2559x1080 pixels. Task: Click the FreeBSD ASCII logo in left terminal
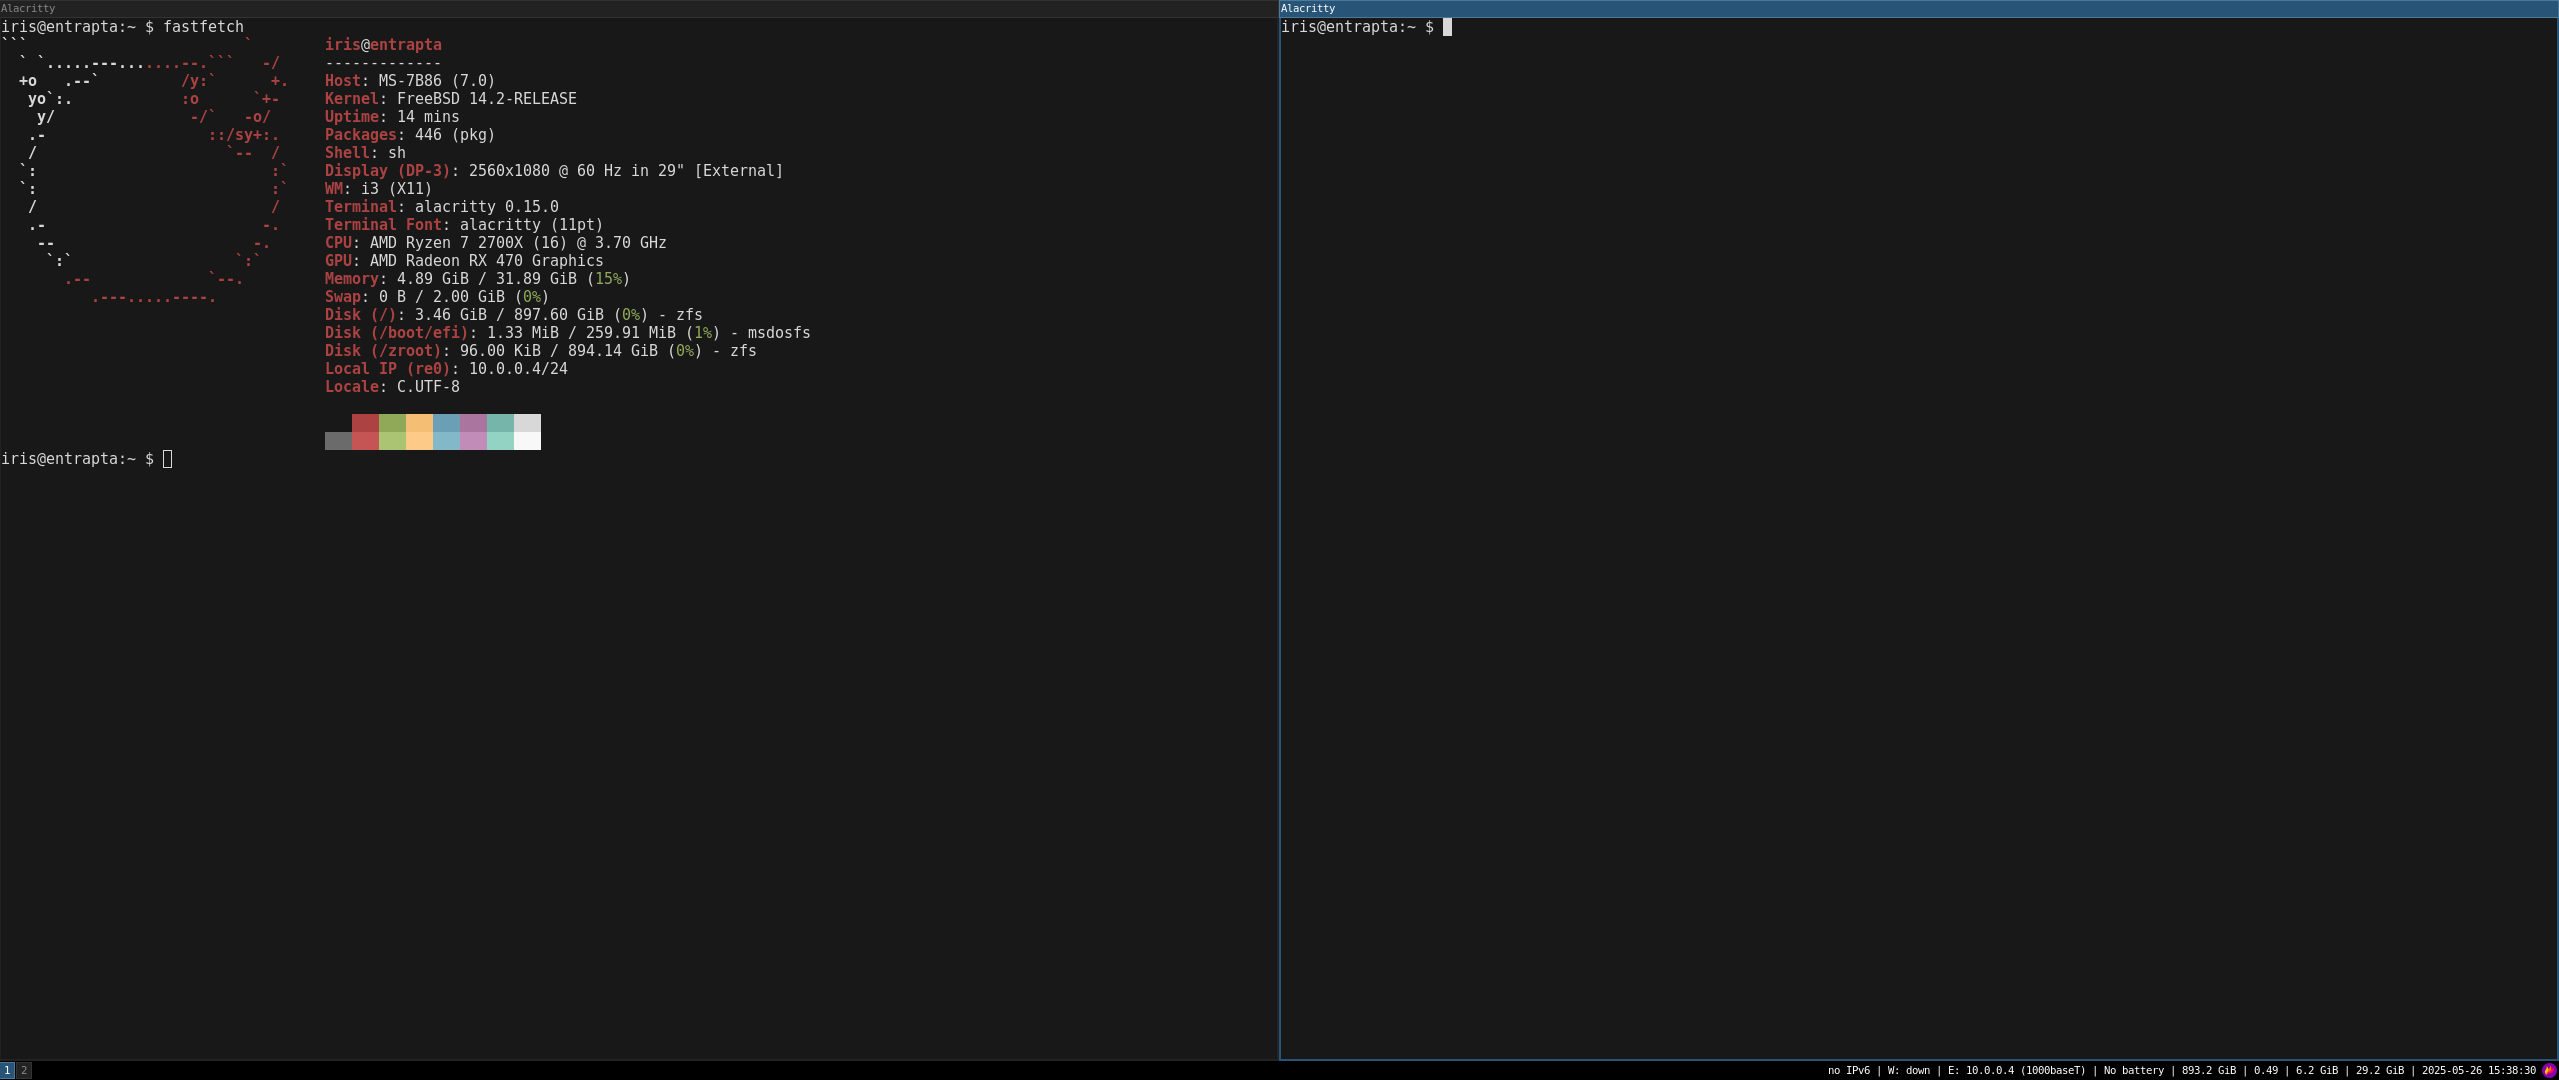pos(145,171)
